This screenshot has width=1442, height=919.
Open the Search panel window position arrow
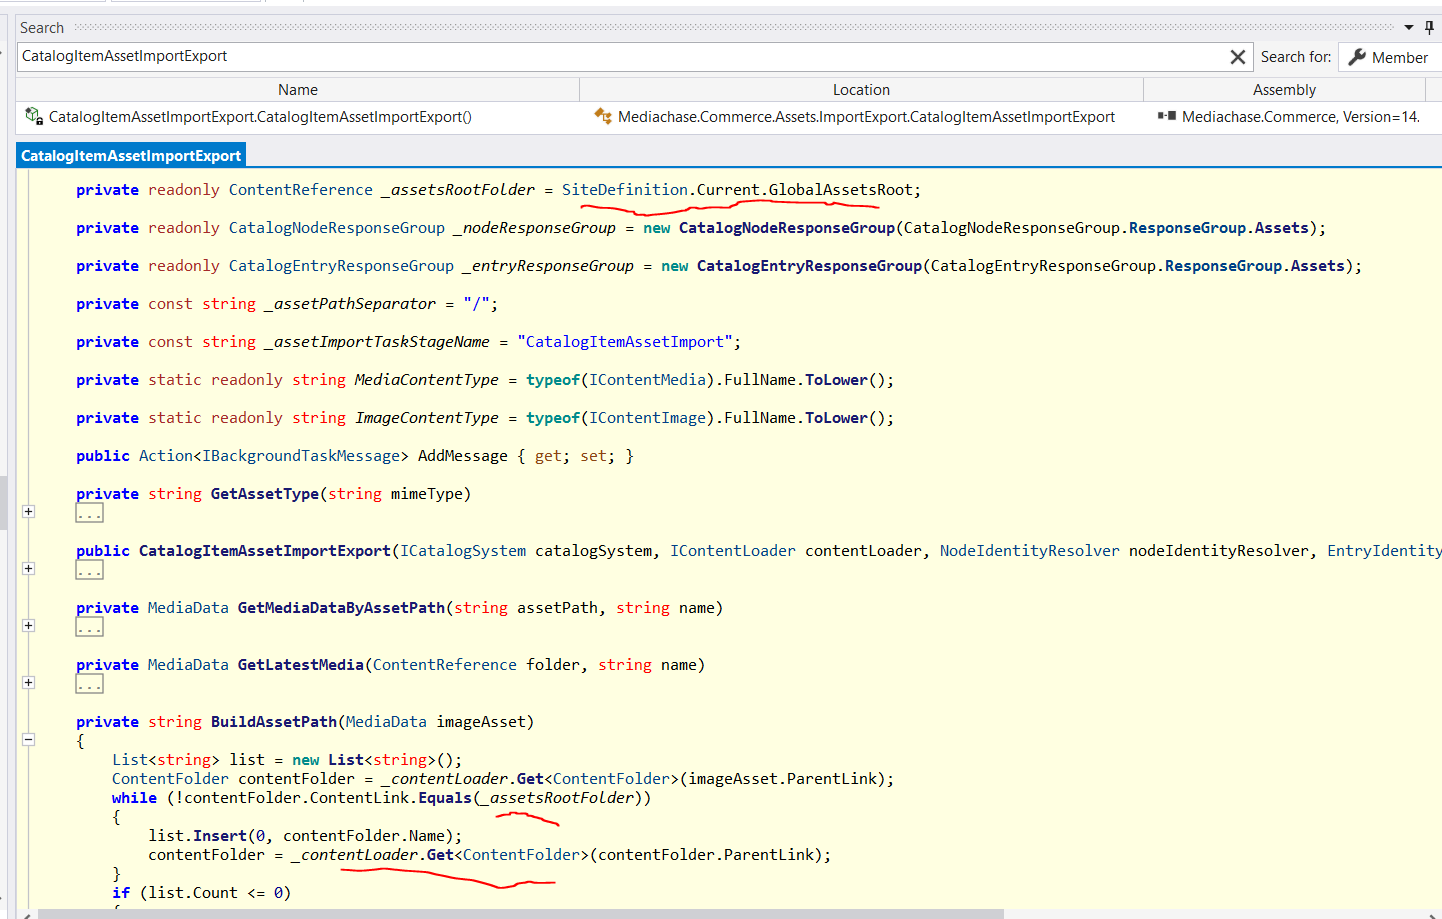click(1409, 27)
